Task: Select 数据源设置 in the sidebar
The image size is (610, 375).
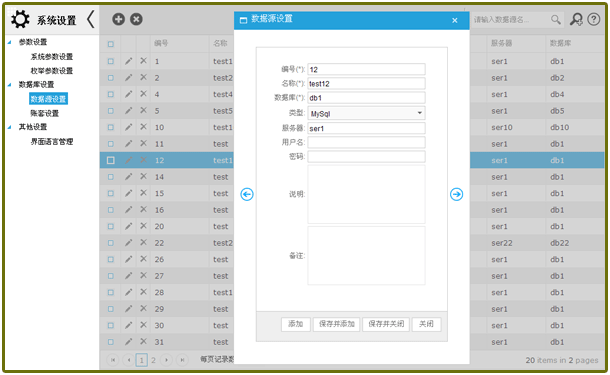Action: point(48,99)
